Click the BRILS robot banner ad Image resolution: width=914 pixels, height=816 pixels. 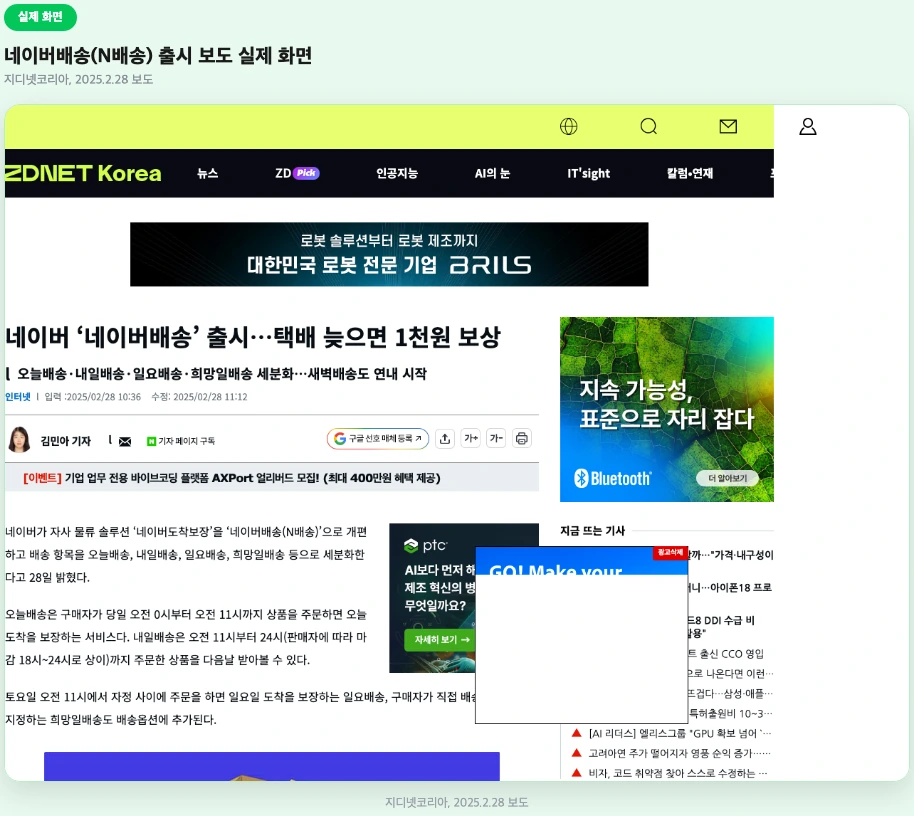pyautogui.click(x=389, y=254)
